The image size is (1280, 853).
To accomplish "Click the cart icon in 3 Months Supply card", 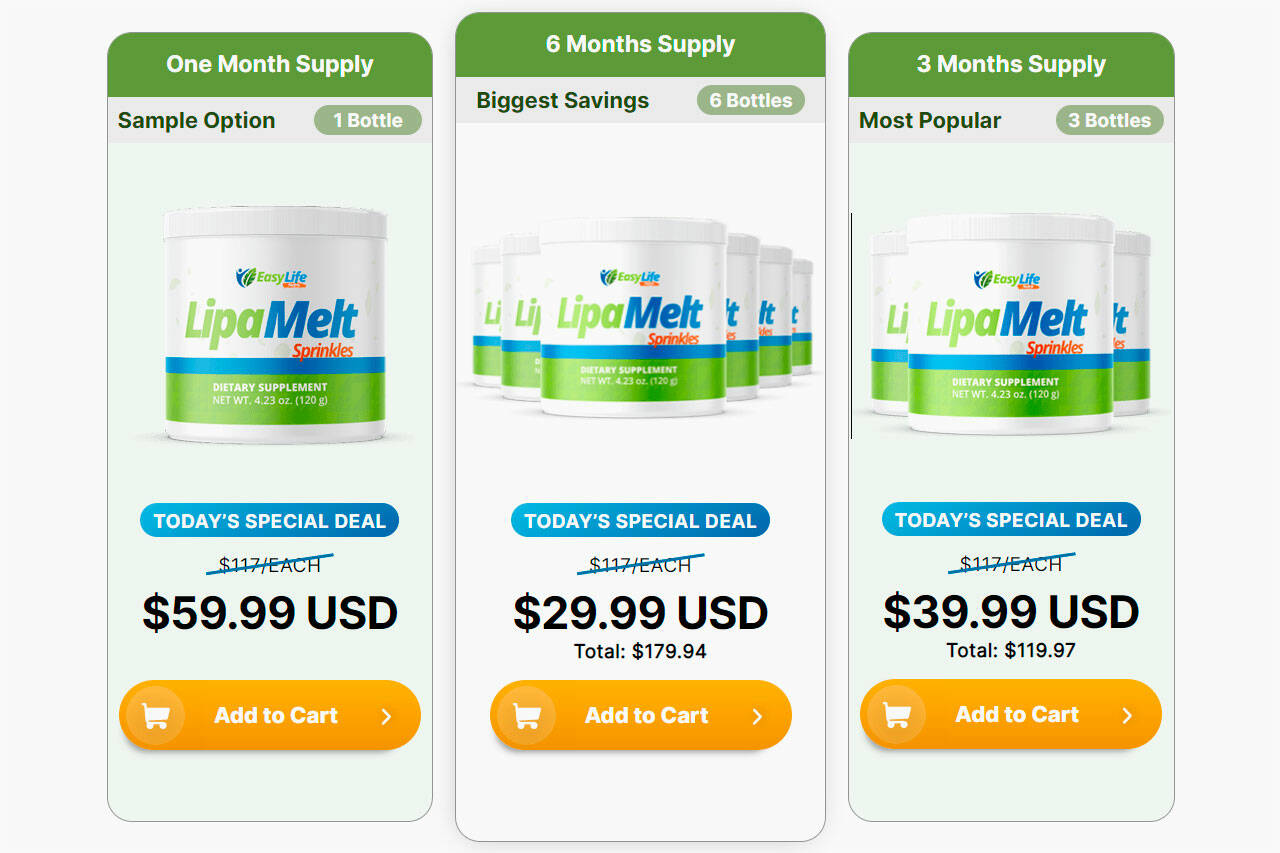I will click(897, 715).
